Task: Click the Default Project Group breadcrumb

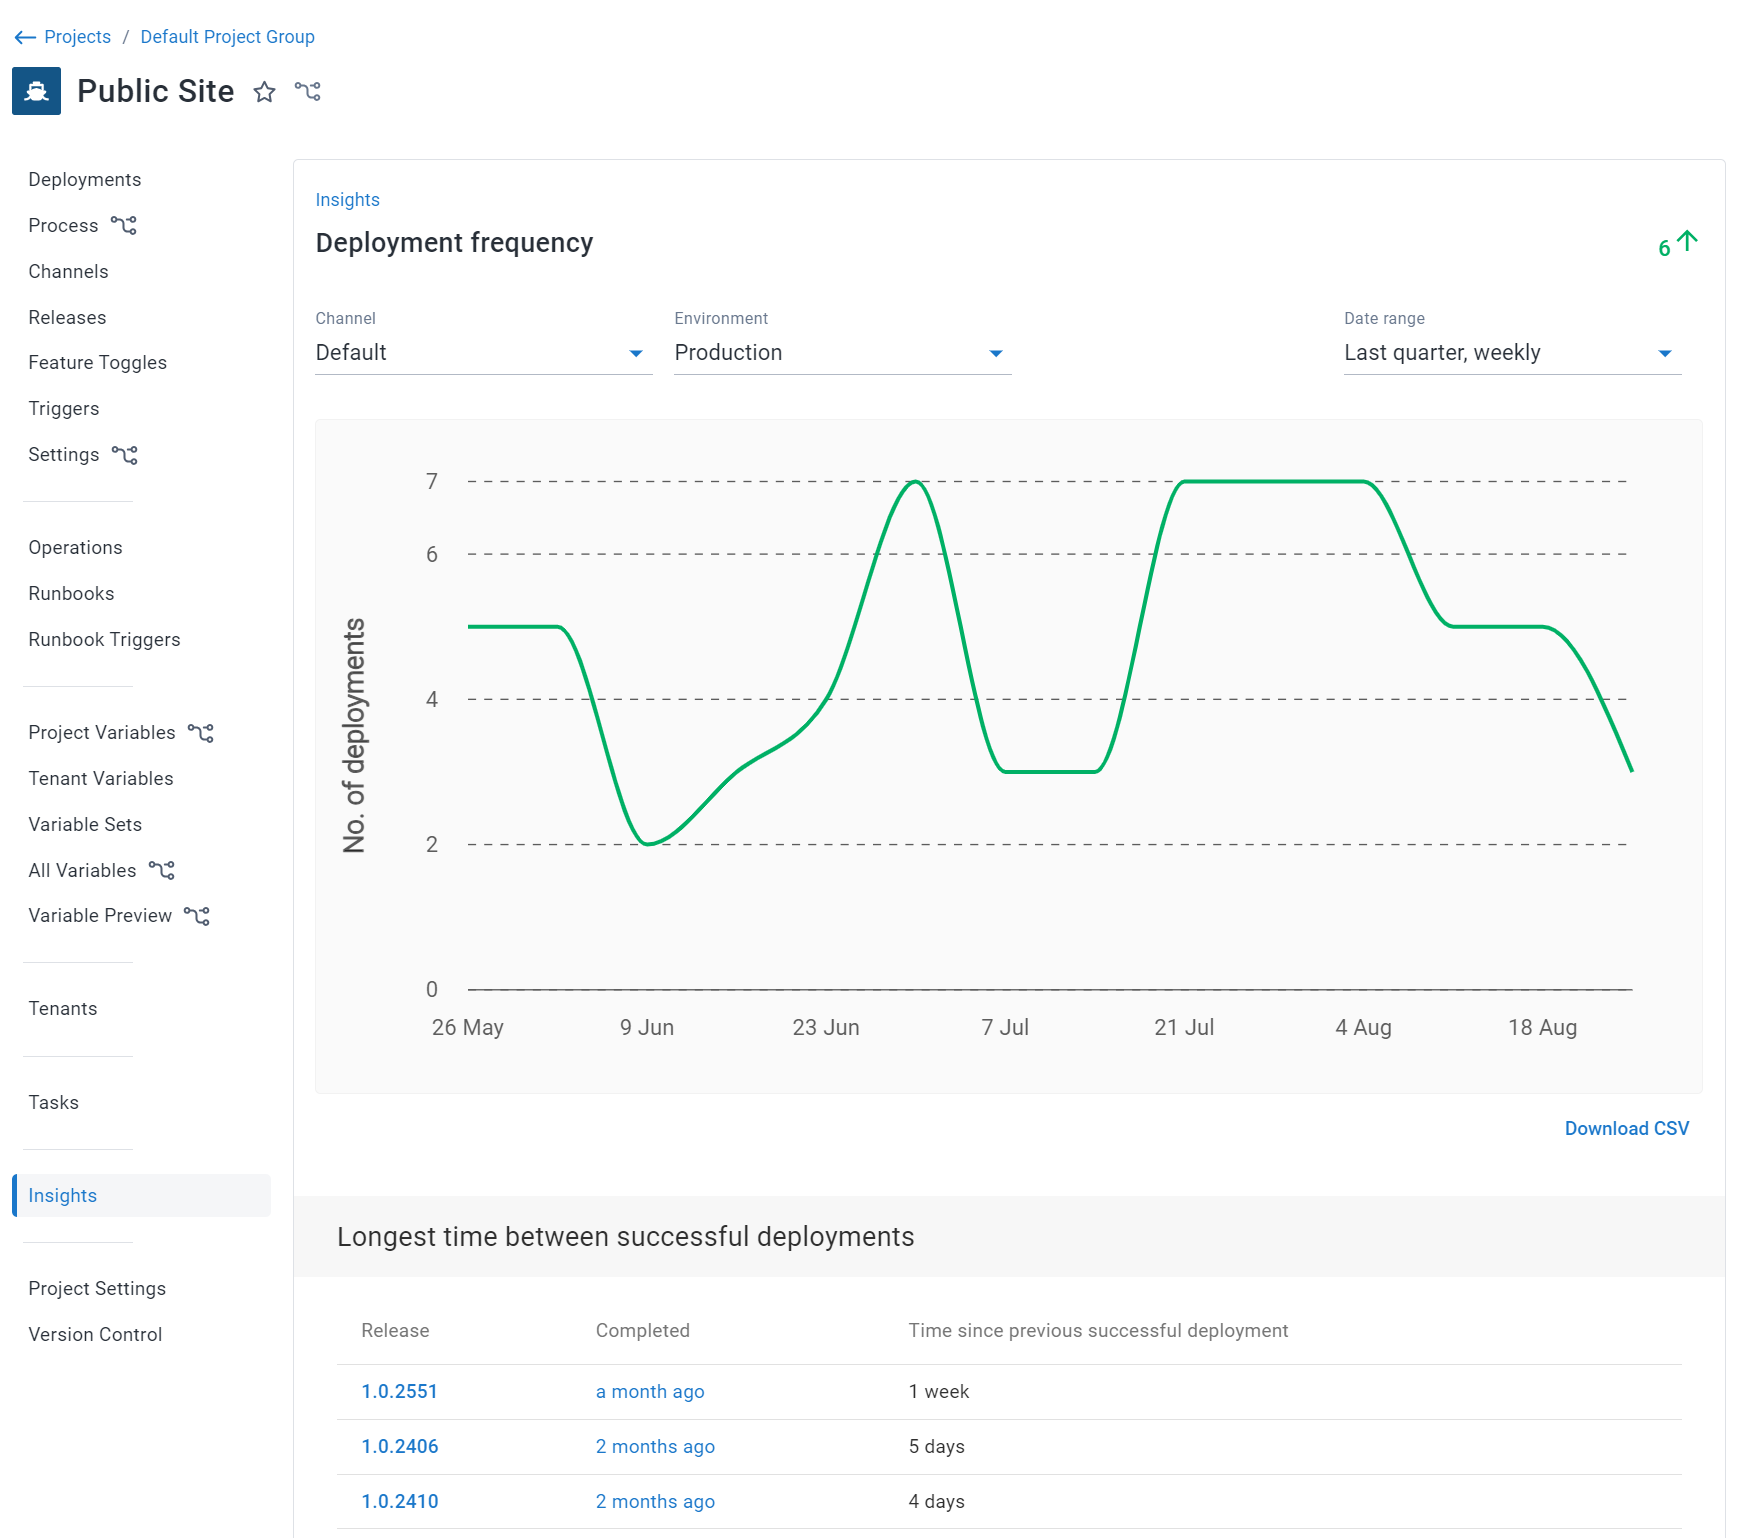Action: click(227, 36)
